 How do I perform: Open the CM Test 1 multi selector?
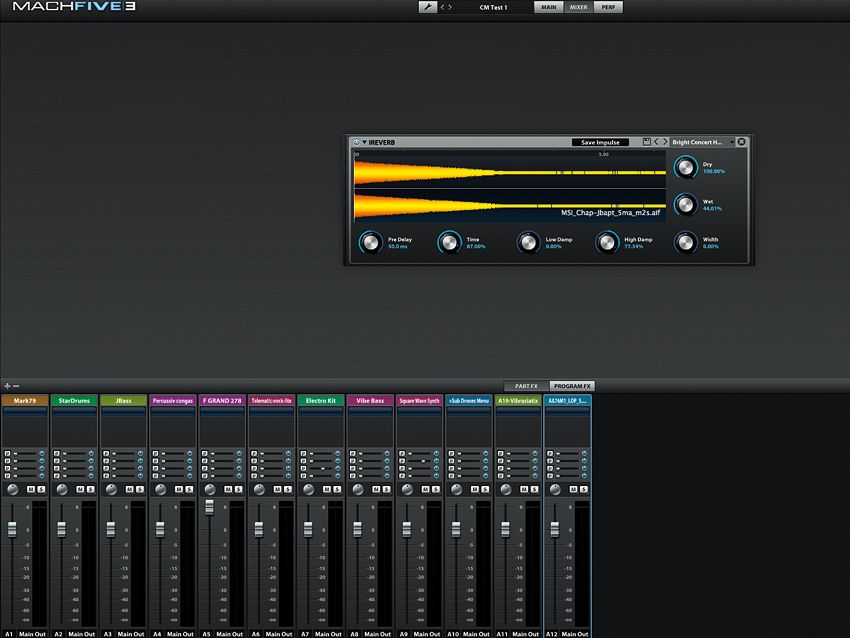click(494, 7)
